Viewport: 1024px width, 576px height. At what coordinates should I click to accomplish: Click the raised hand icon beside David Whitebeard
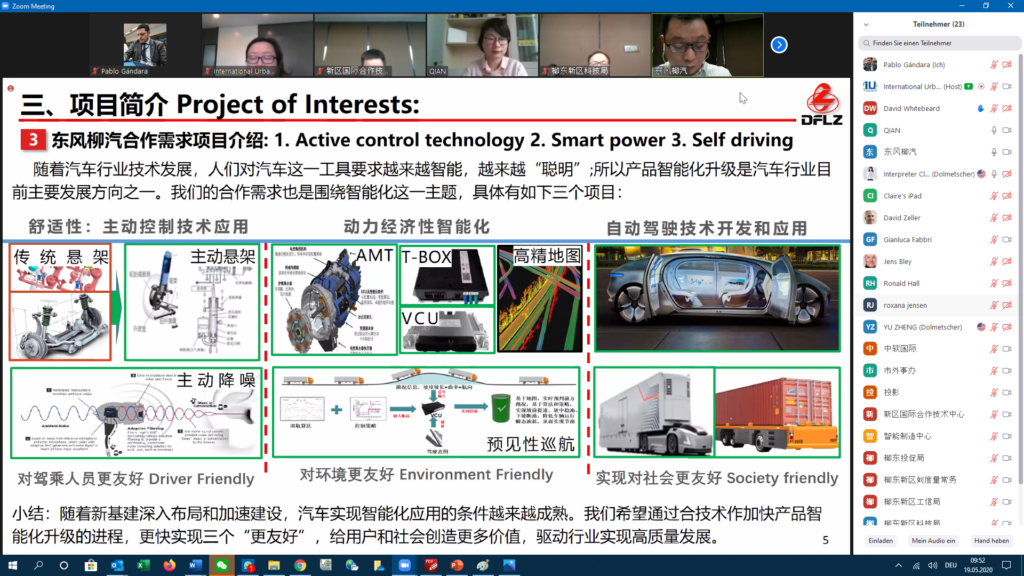(979, 108)
